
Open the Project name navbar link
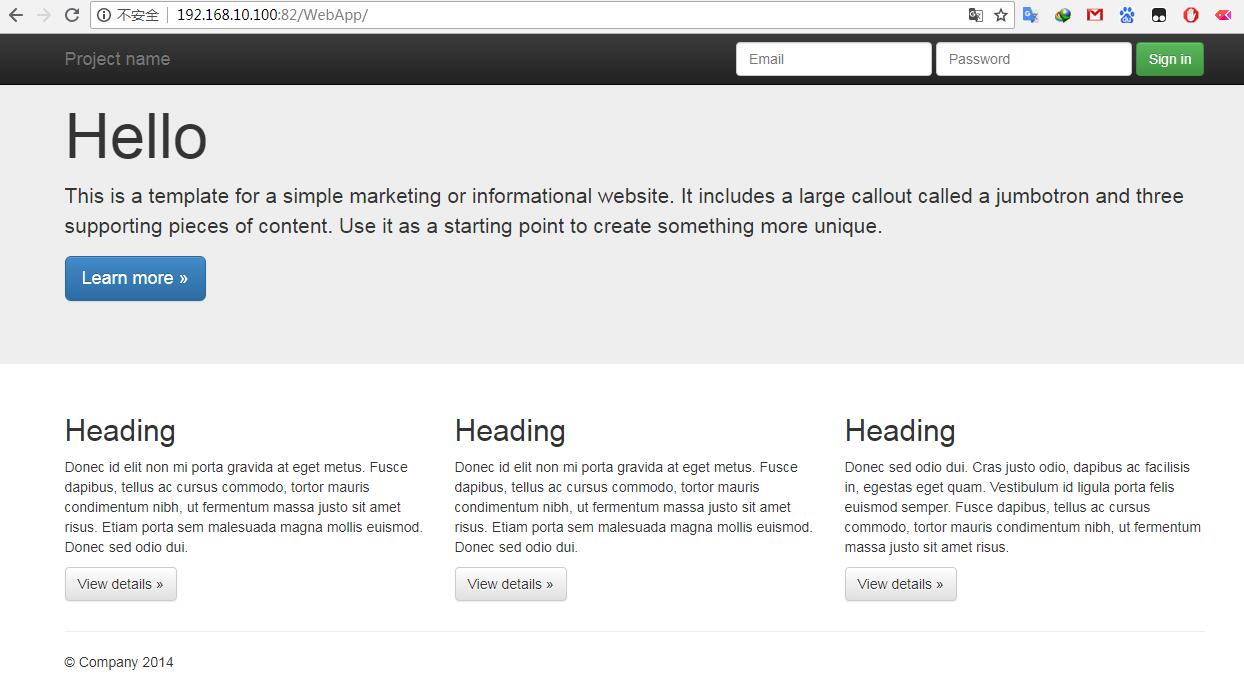pos(117,59)
